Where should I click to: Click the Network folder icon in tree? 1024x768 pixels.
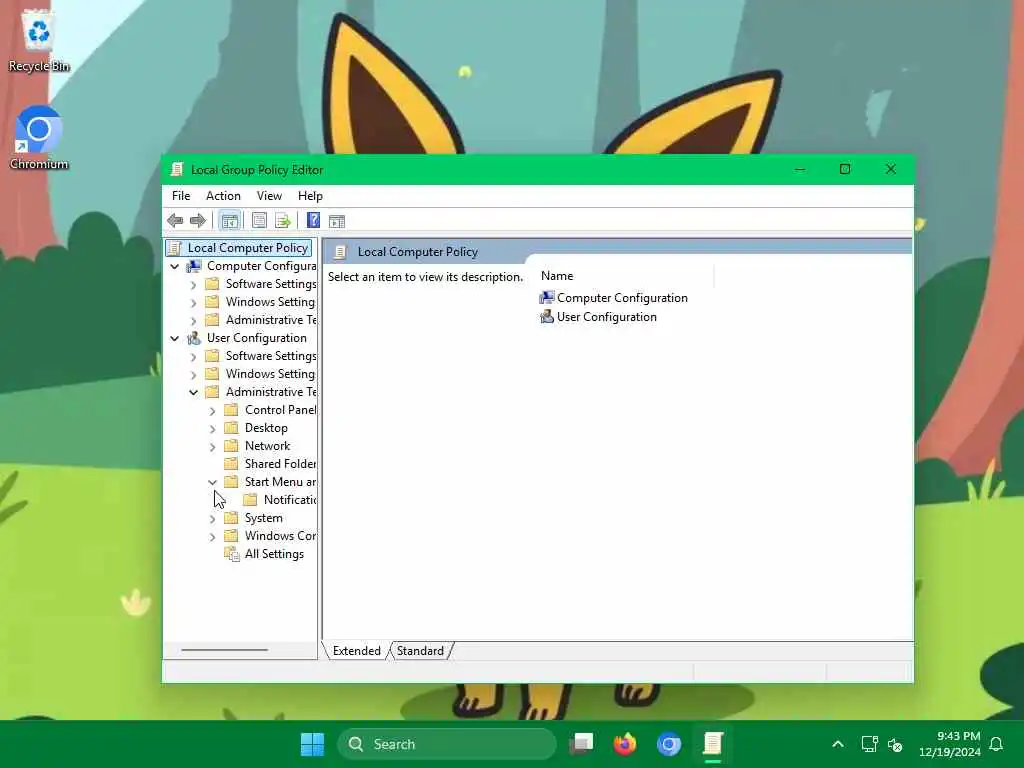tap(231, 446)
